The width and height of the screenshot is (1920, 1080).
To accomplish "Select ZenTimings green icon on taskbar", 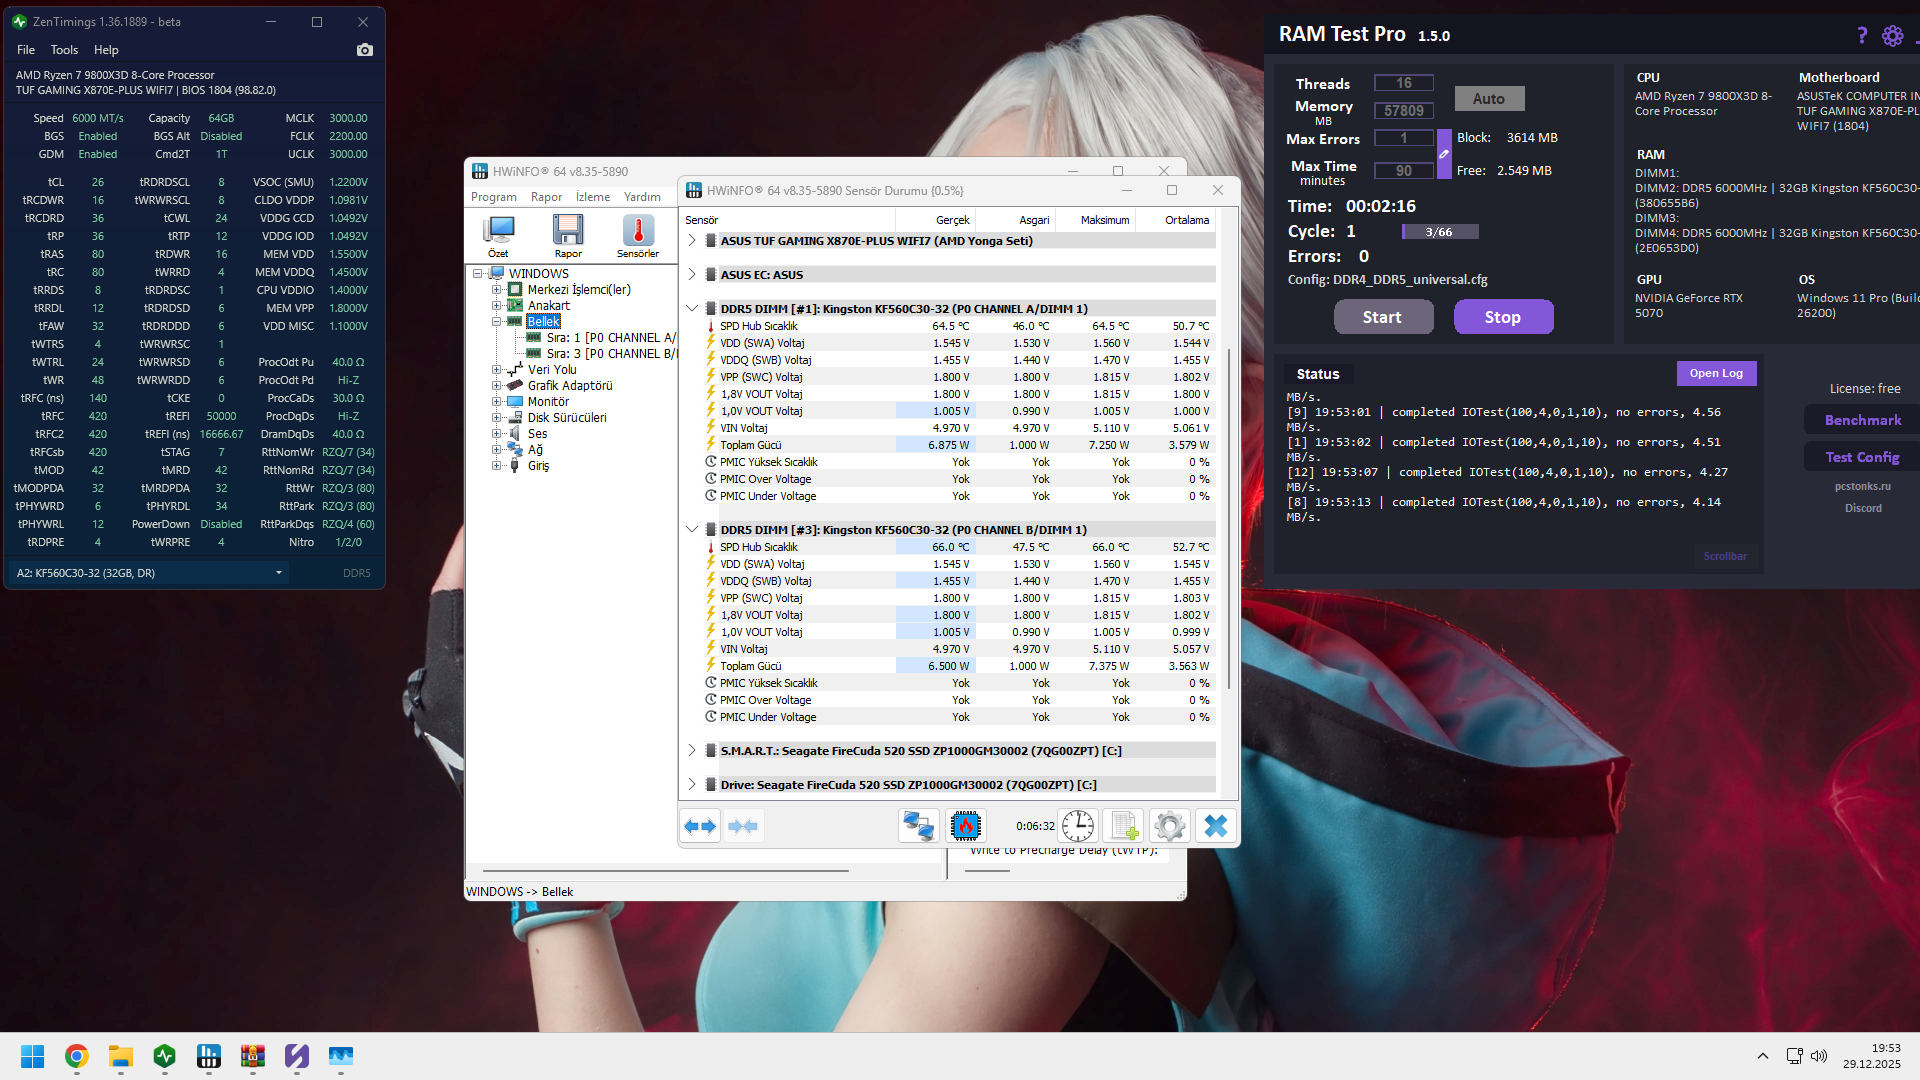I will 165,1056.
